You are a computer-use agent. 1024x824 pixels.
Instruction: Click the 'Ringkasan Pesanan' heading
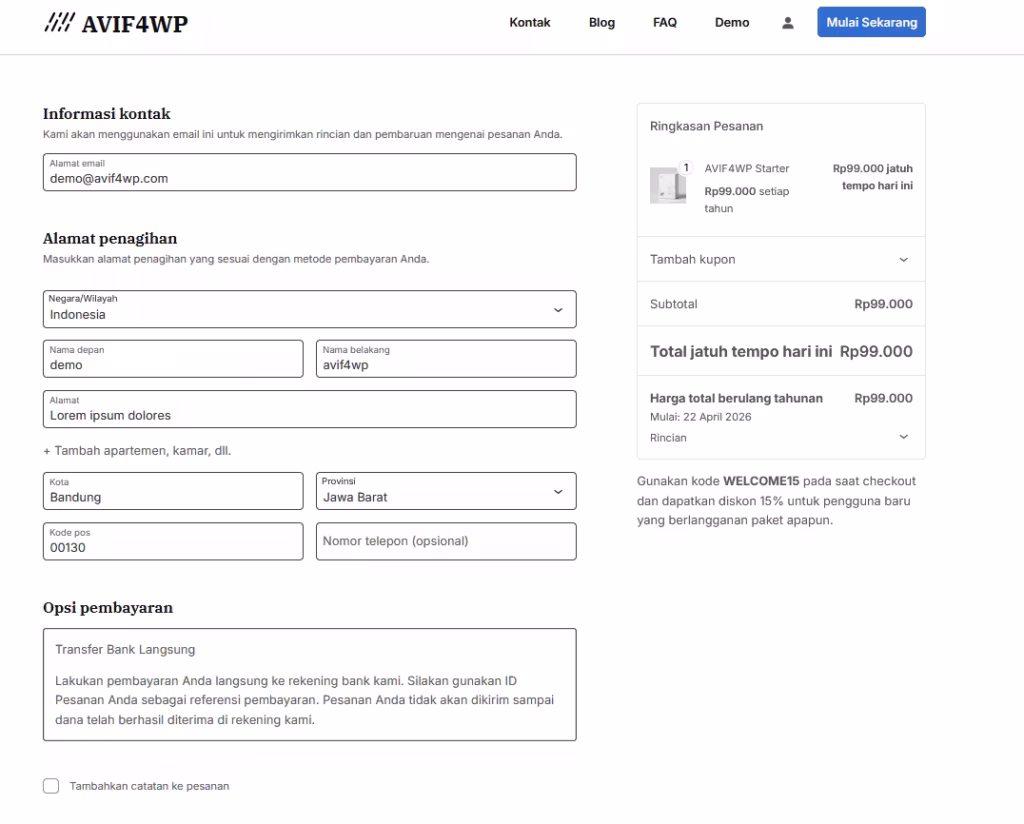[706, 126]
